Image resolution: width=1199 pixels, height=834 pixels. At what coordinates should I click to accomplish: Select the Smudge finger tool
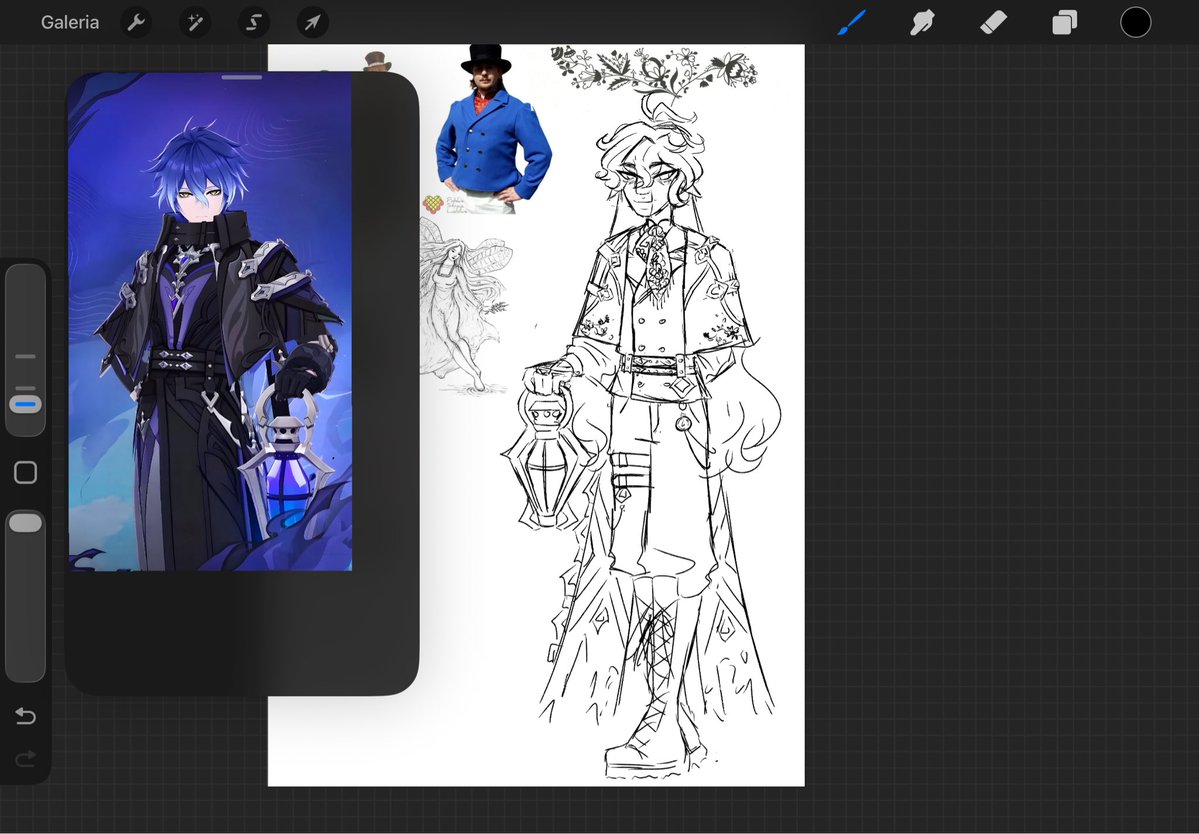pos(922,22)
